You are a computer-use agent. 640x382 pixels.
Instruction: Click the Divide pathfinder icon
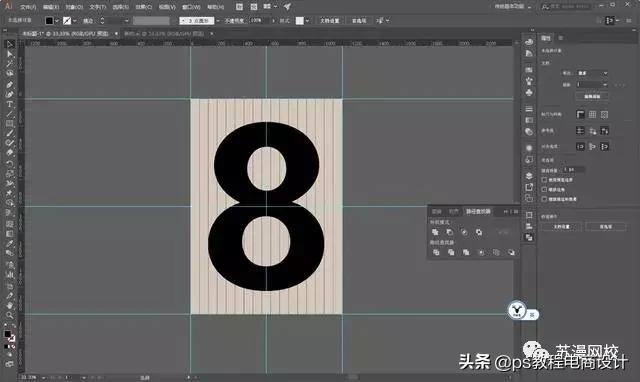pos(436,253)
